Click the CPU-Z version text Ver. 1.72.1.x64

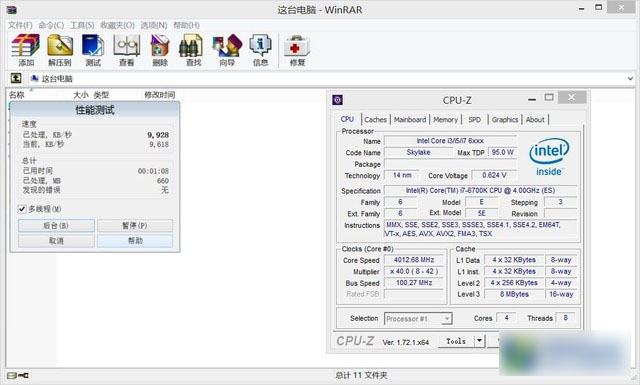tap(406, 342)
